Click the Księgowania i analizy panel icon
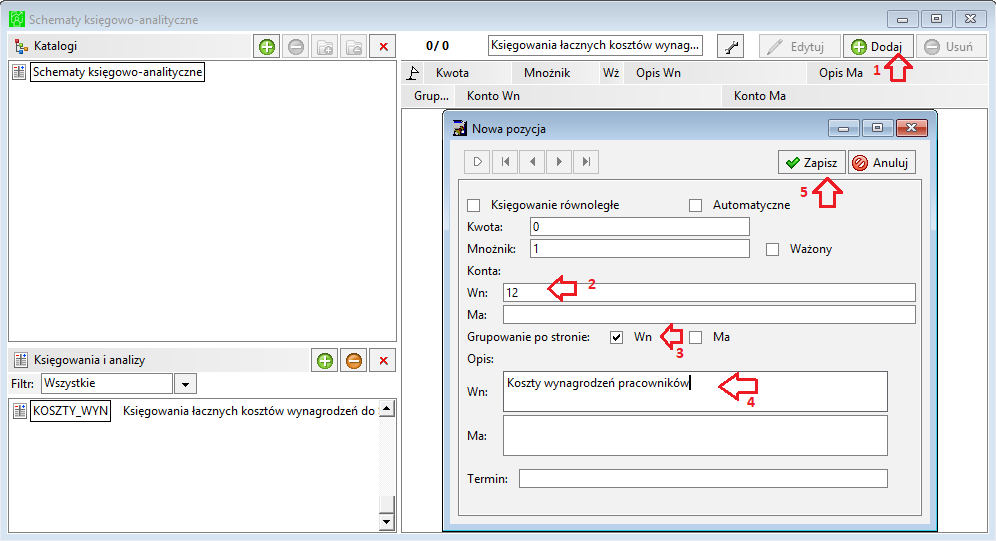Image resolution: width=996 pixels, height=541 pixels. [x=21, y=360]
